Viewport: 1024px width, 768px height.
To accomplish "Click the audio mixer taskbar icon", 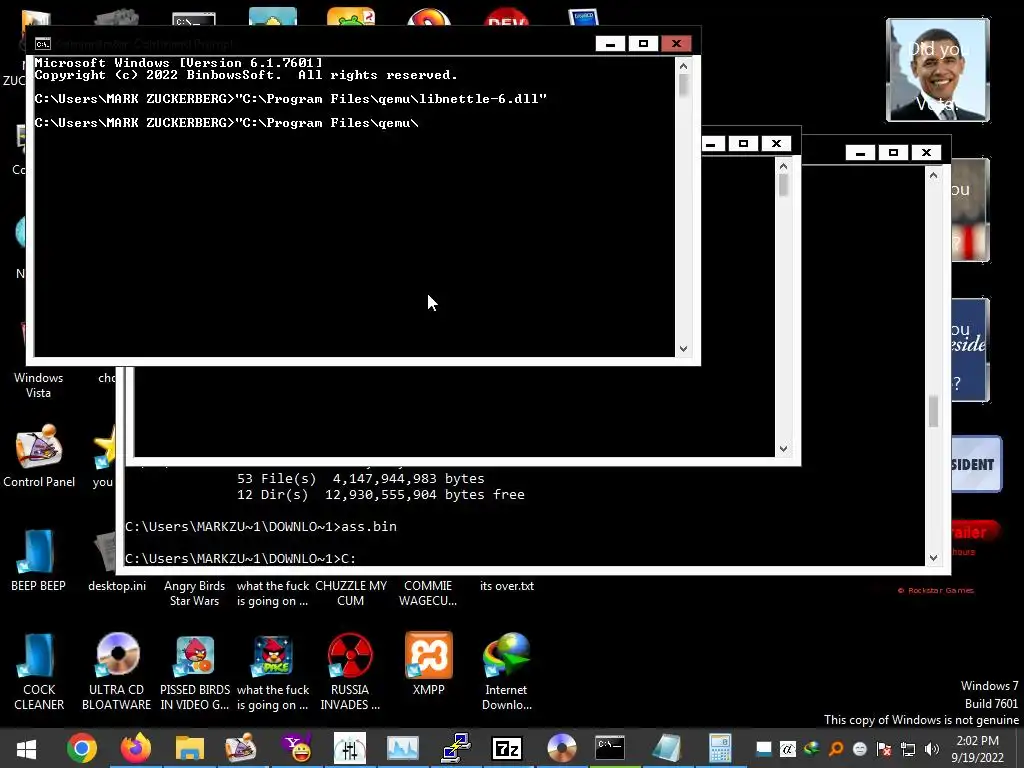I will click(350, 748).
